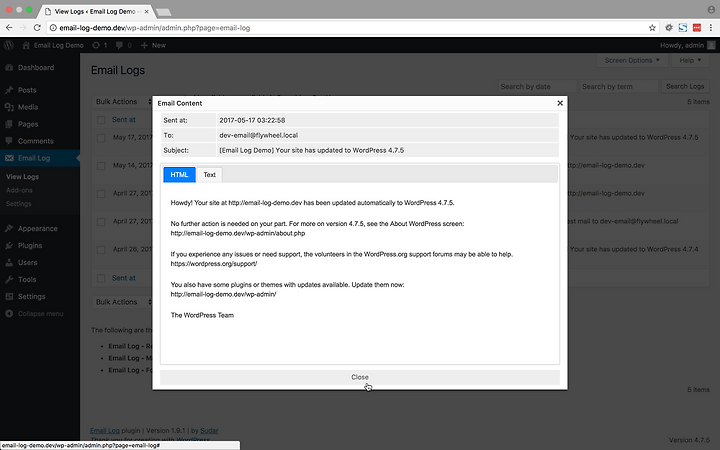Open Pages in the sidebar

click(28, 124)
